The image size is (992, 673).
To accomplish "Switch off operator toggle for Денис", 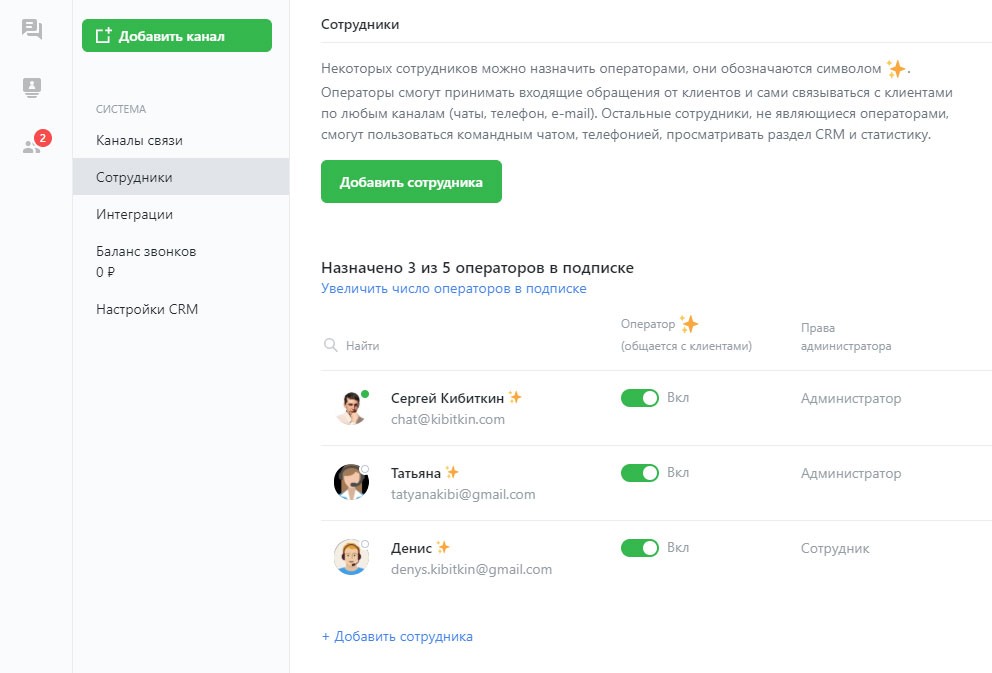I will point(640,548).
